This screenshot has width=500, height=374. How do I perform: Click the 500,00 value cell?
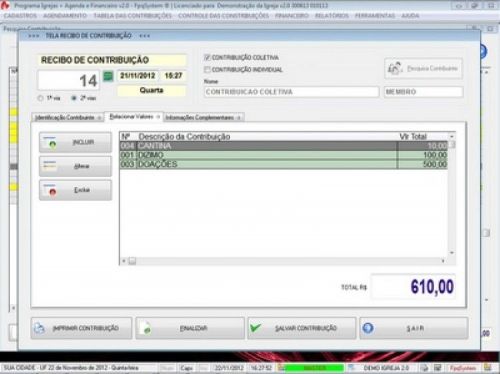click(423, 164)
